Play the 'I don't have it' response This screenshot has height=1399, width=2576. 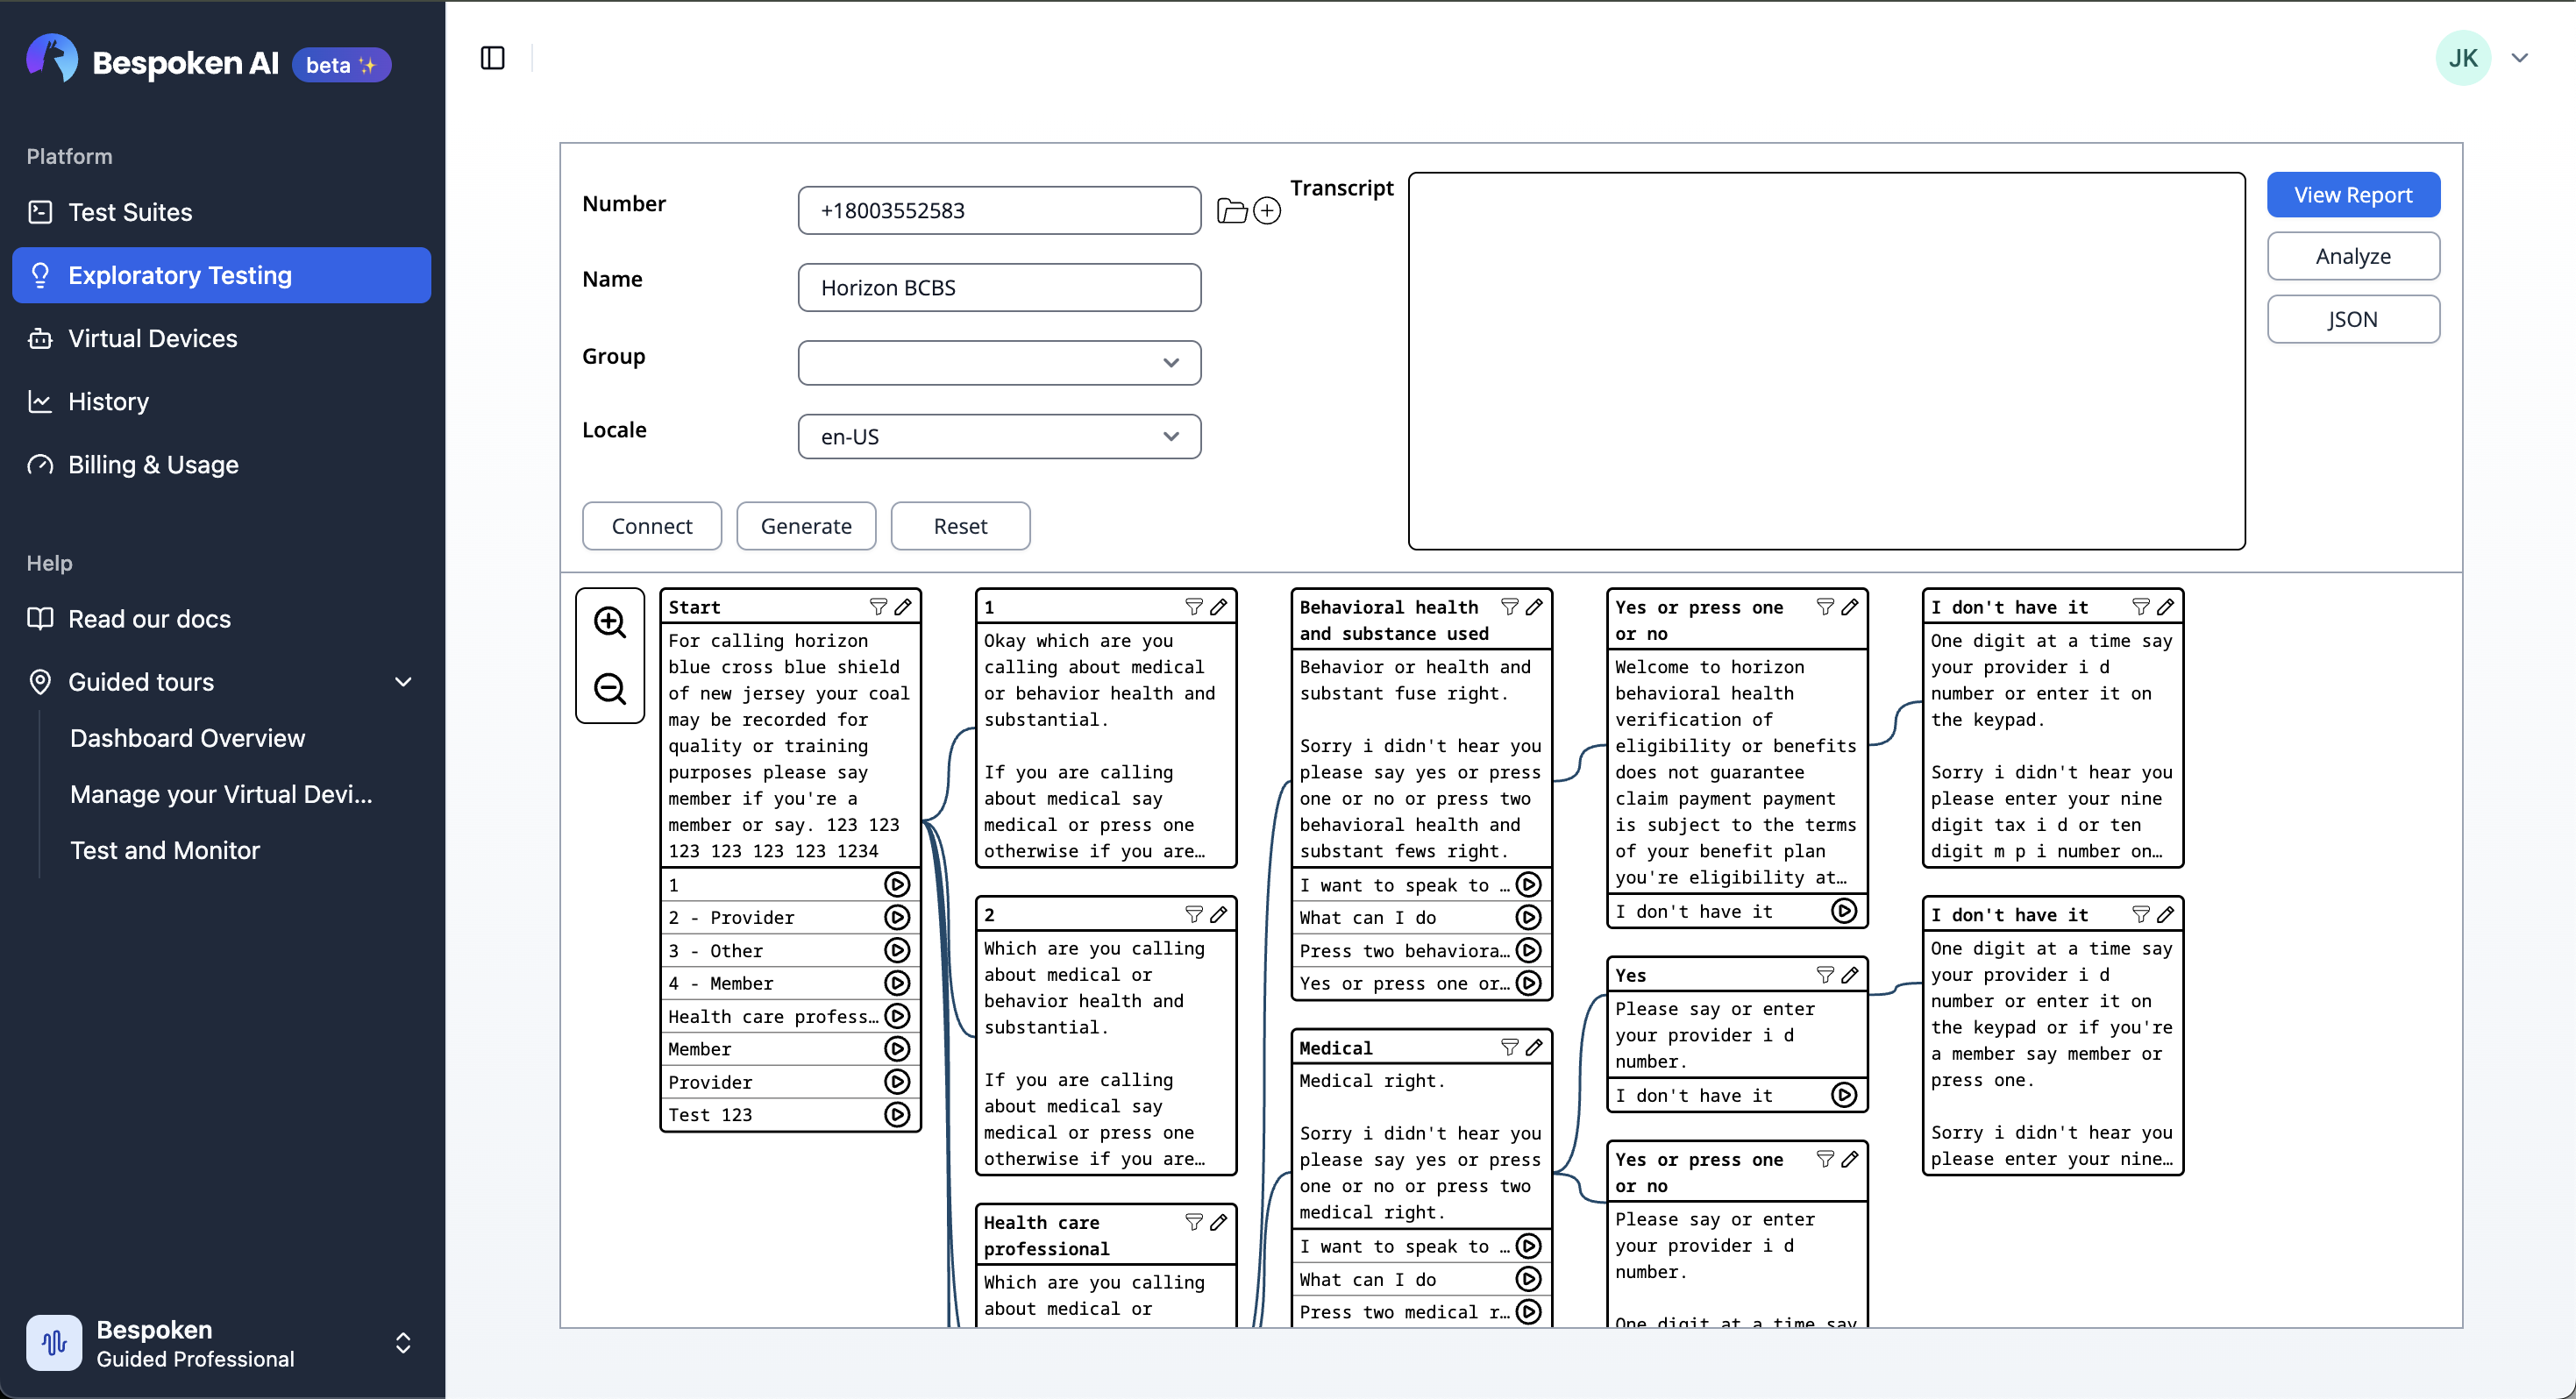pyautogui.click(x=1844, y=911)
